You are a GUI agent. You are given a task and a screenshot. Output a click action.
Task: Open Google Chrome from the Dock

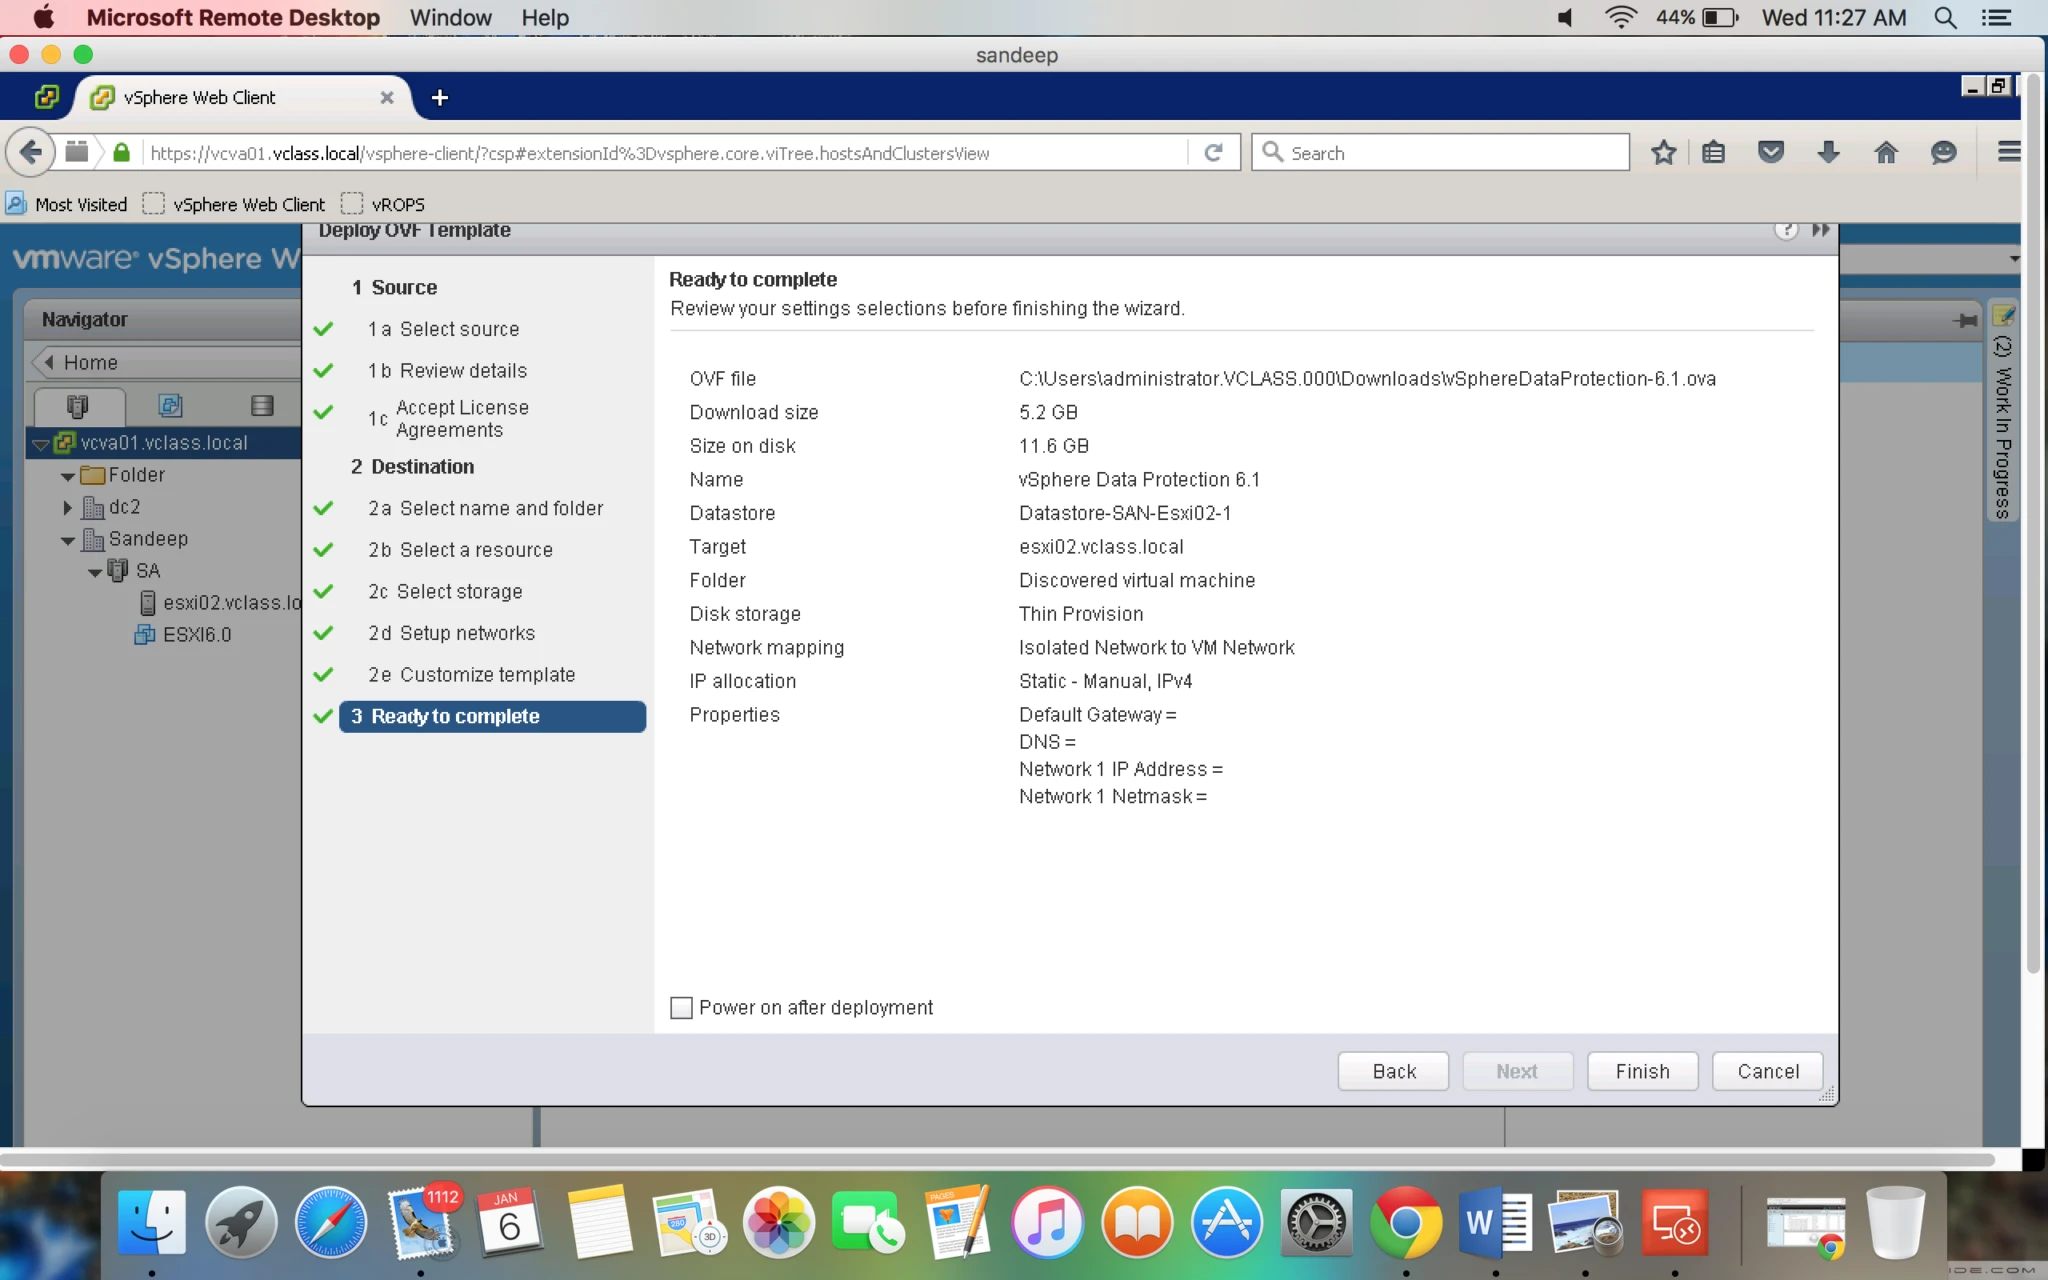[x=1406, y=1222]
